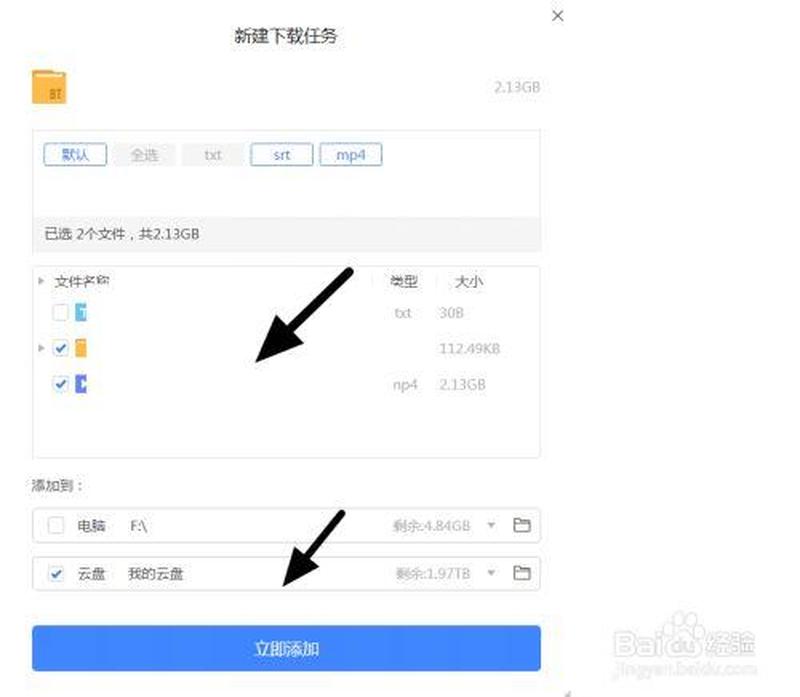
Task: Click the 剩余:4.84GB free space text
Action: coord(431,526)
